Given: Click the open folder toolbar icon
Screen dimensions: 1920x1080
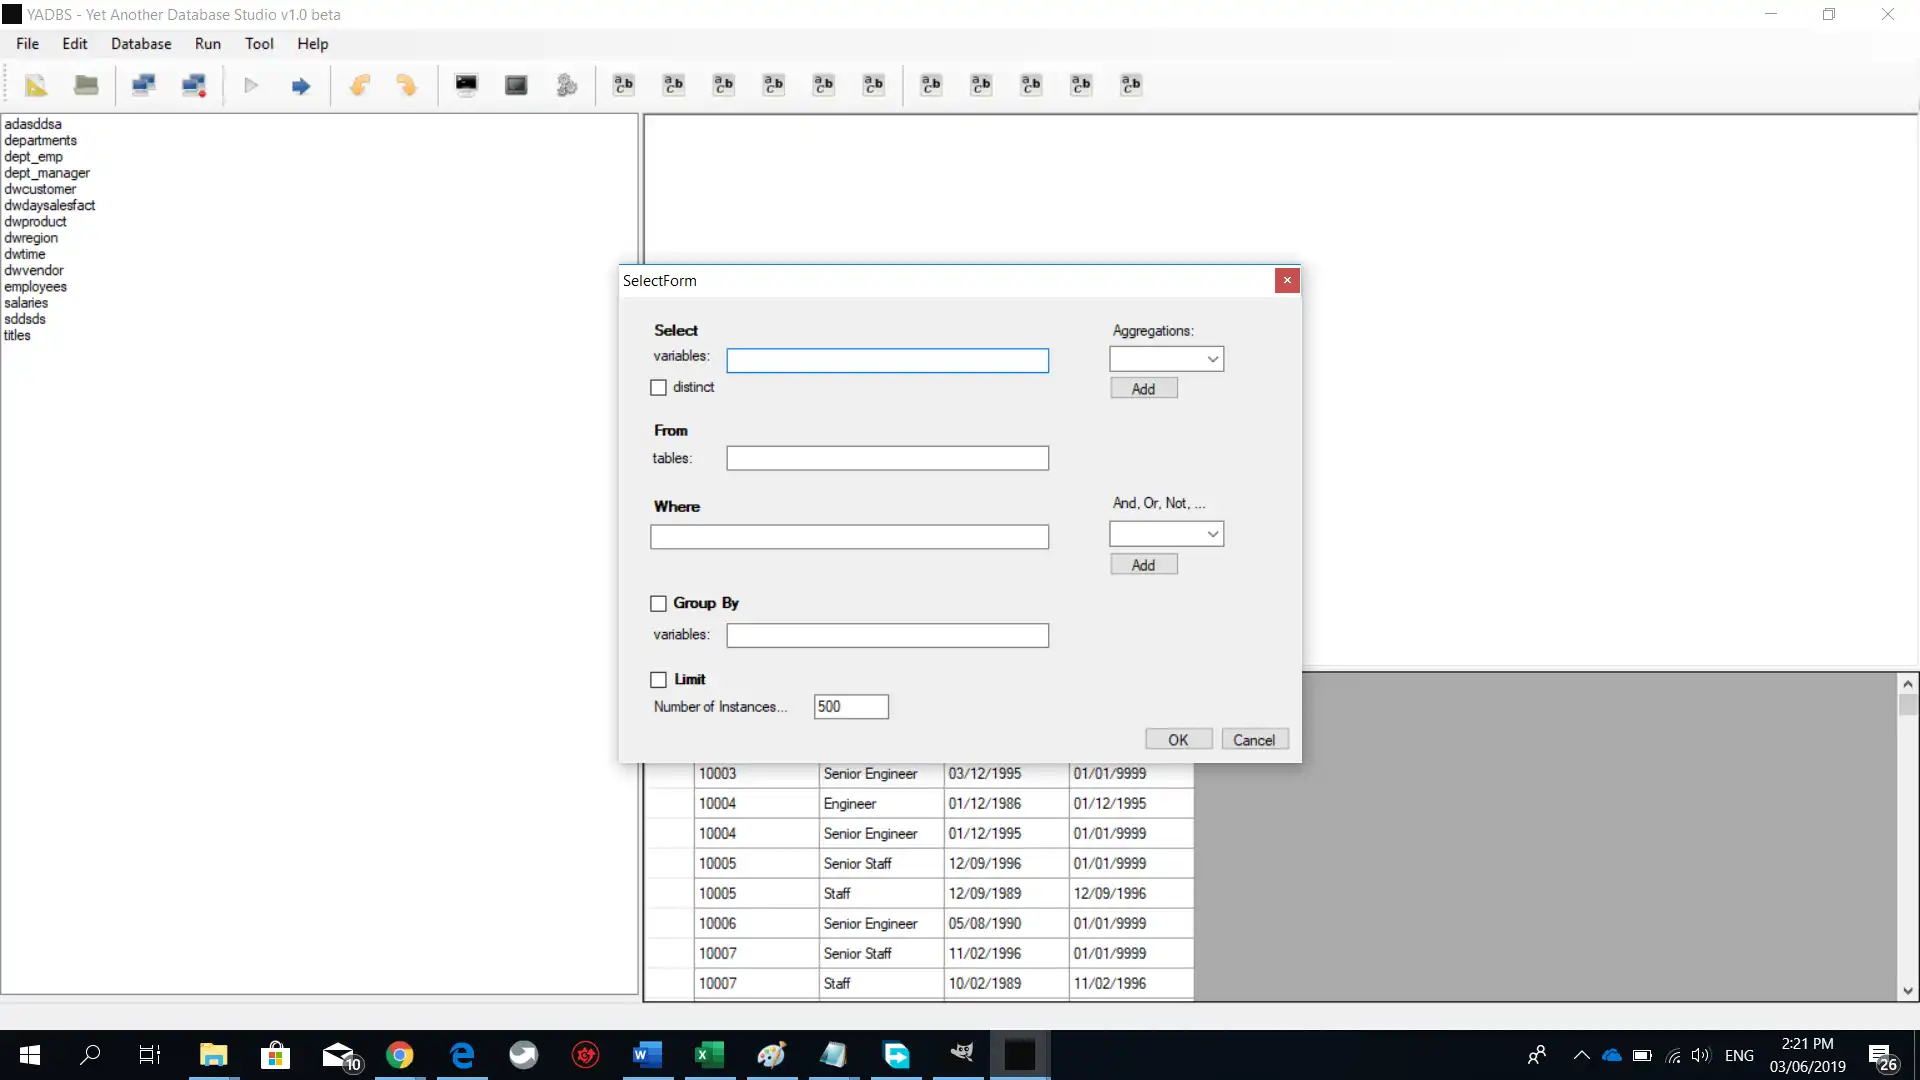Looking at the screenshot, I should pos(86,85).
